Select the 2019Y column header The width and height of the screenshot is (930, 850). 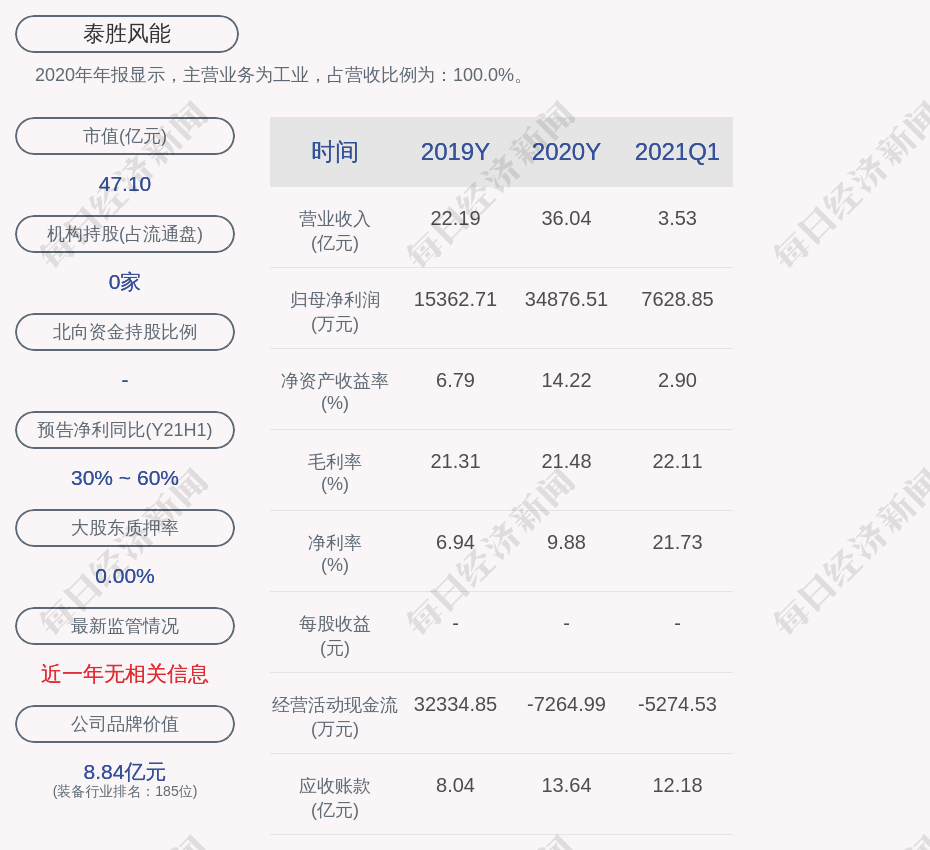click(455, 152)
